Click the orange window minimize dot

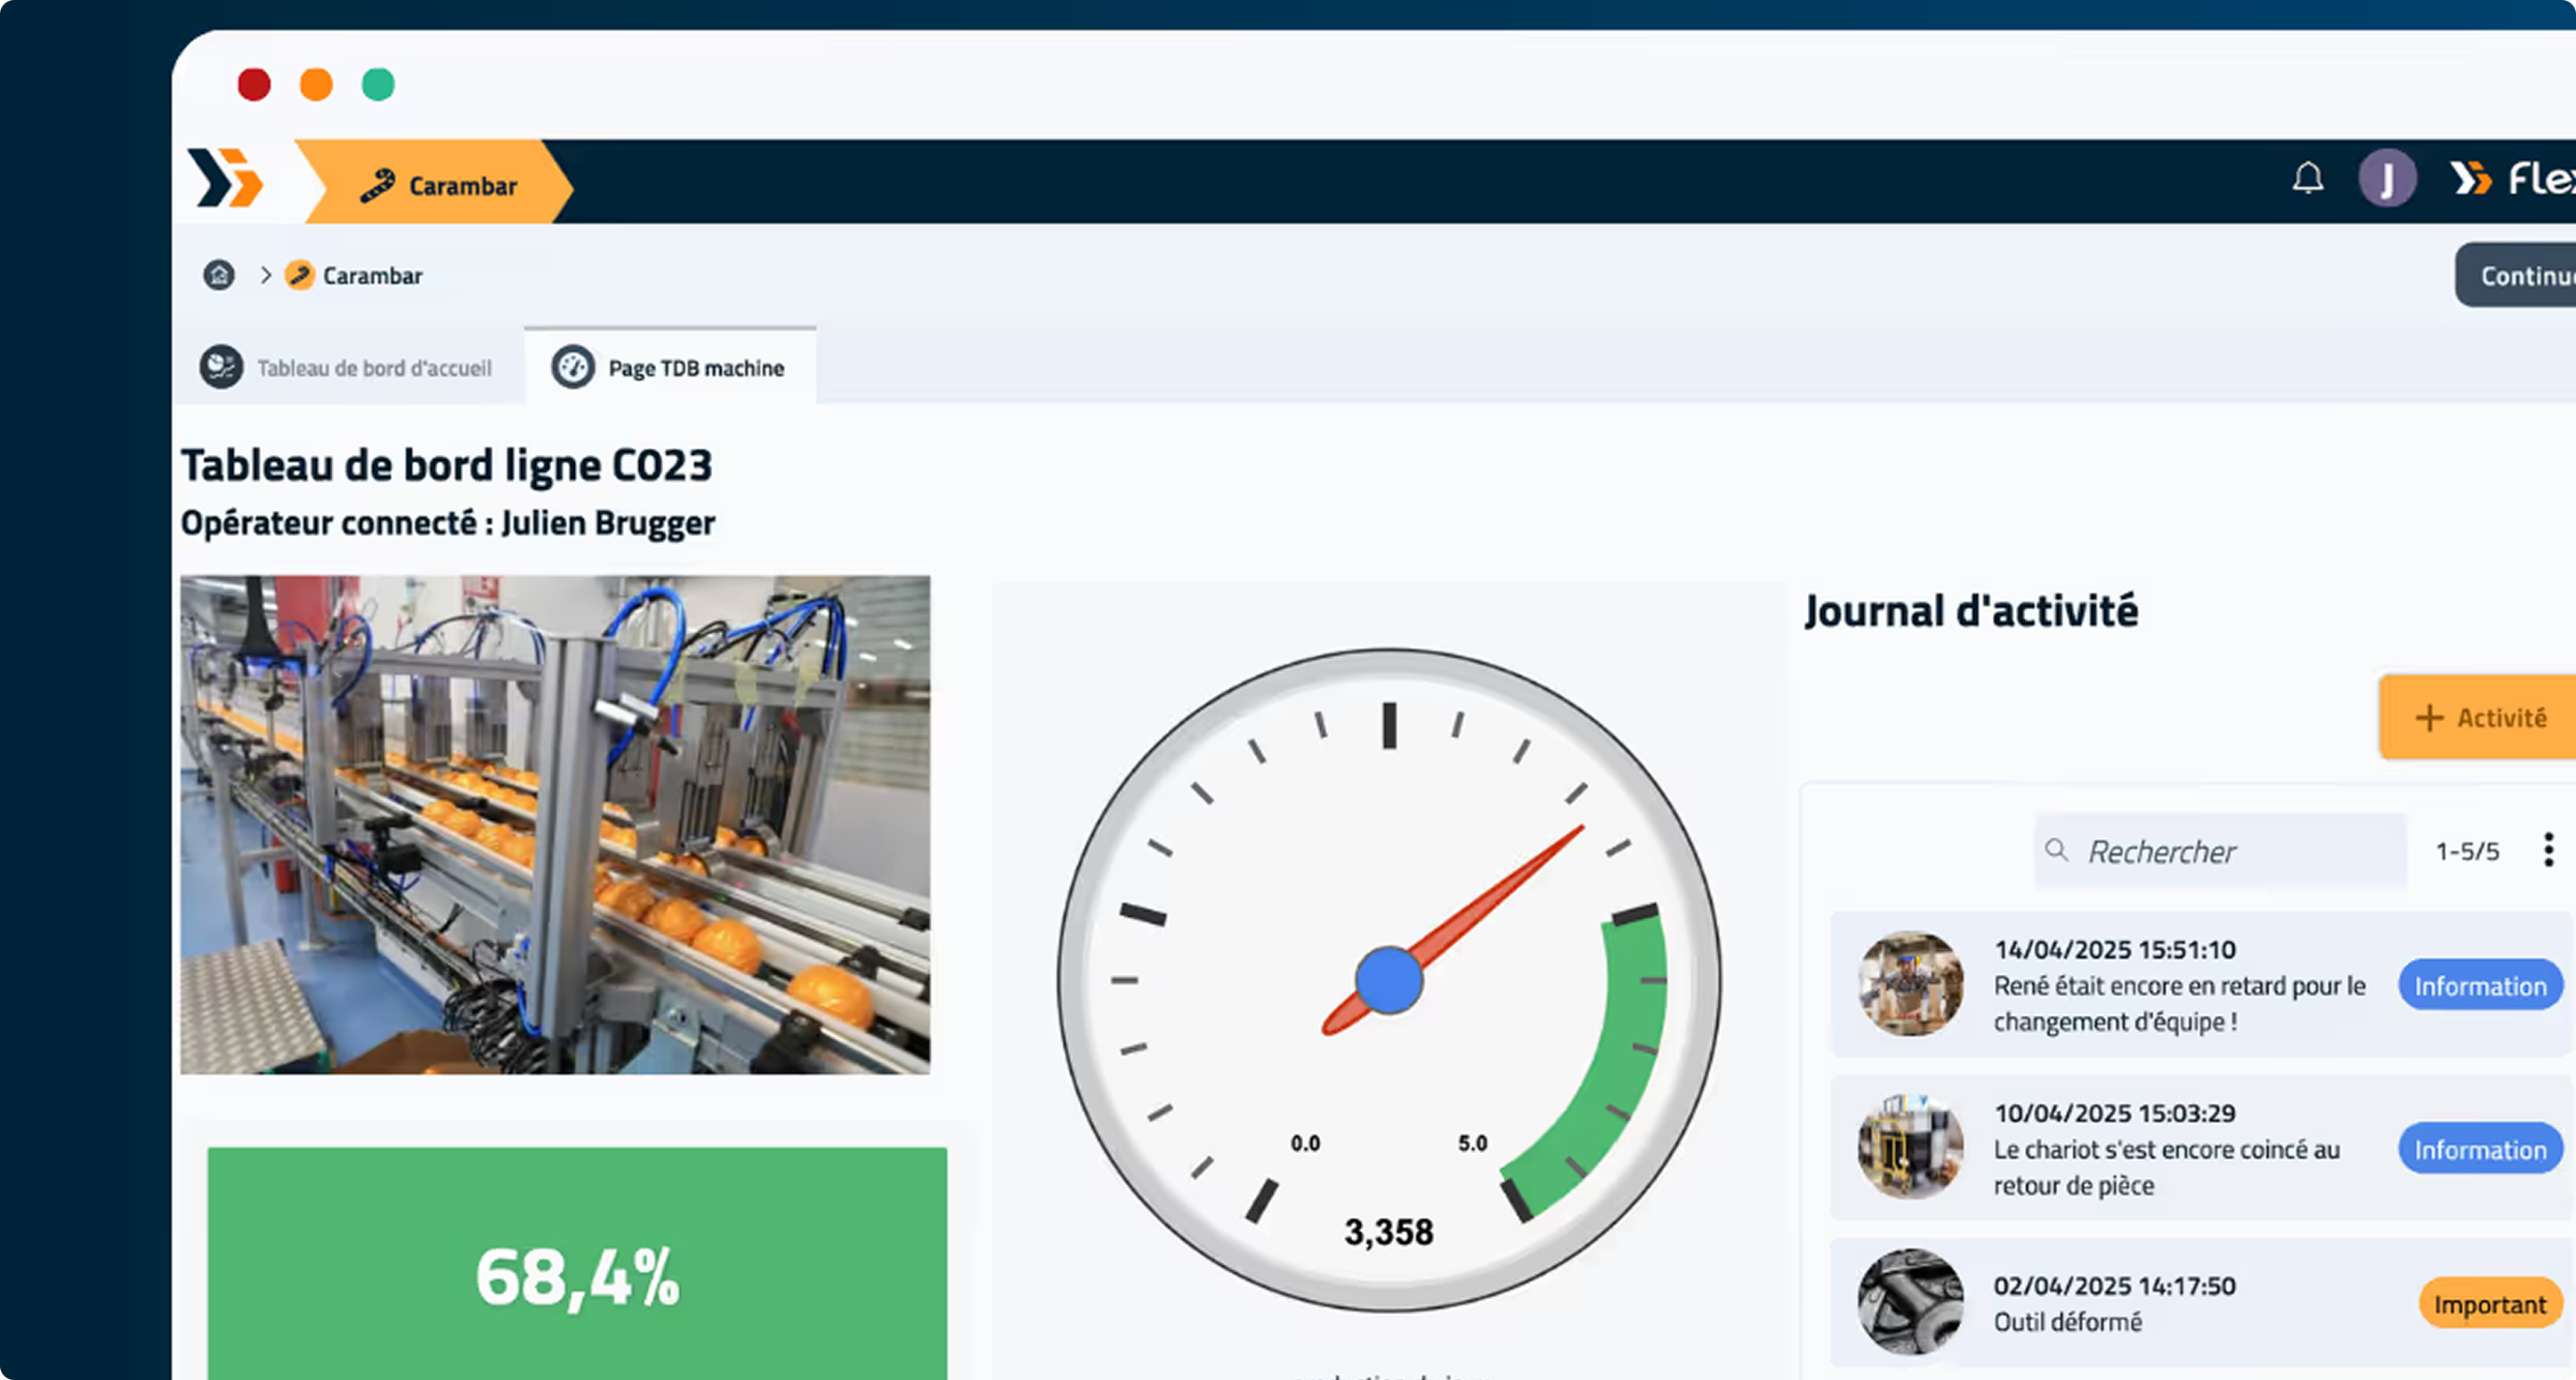point(316,84)
